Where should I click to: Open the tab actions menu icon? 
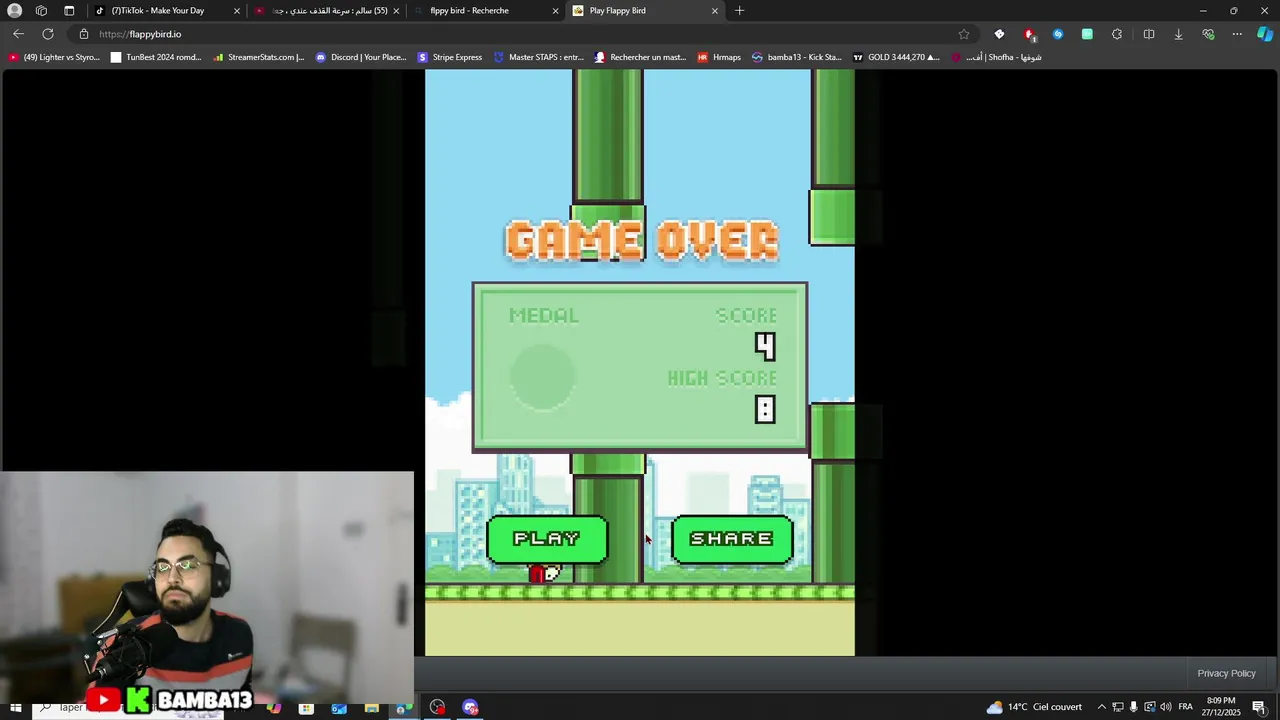(x=69, y=11)
